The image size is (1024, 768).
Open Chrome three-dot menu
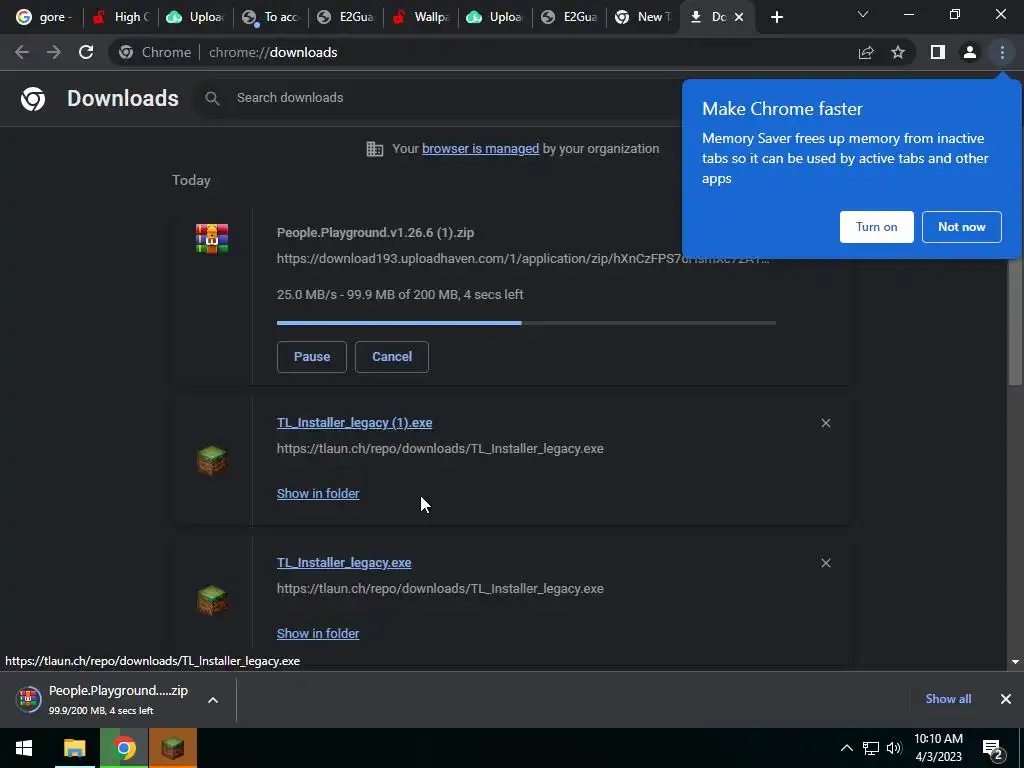(x=1002, y=52)
